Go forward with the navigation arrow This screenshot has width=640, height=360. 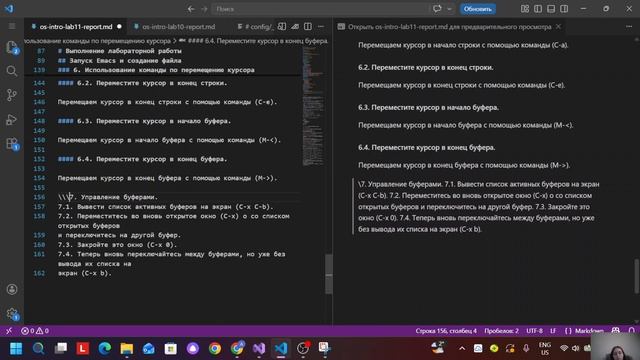[x=204, y=9]
